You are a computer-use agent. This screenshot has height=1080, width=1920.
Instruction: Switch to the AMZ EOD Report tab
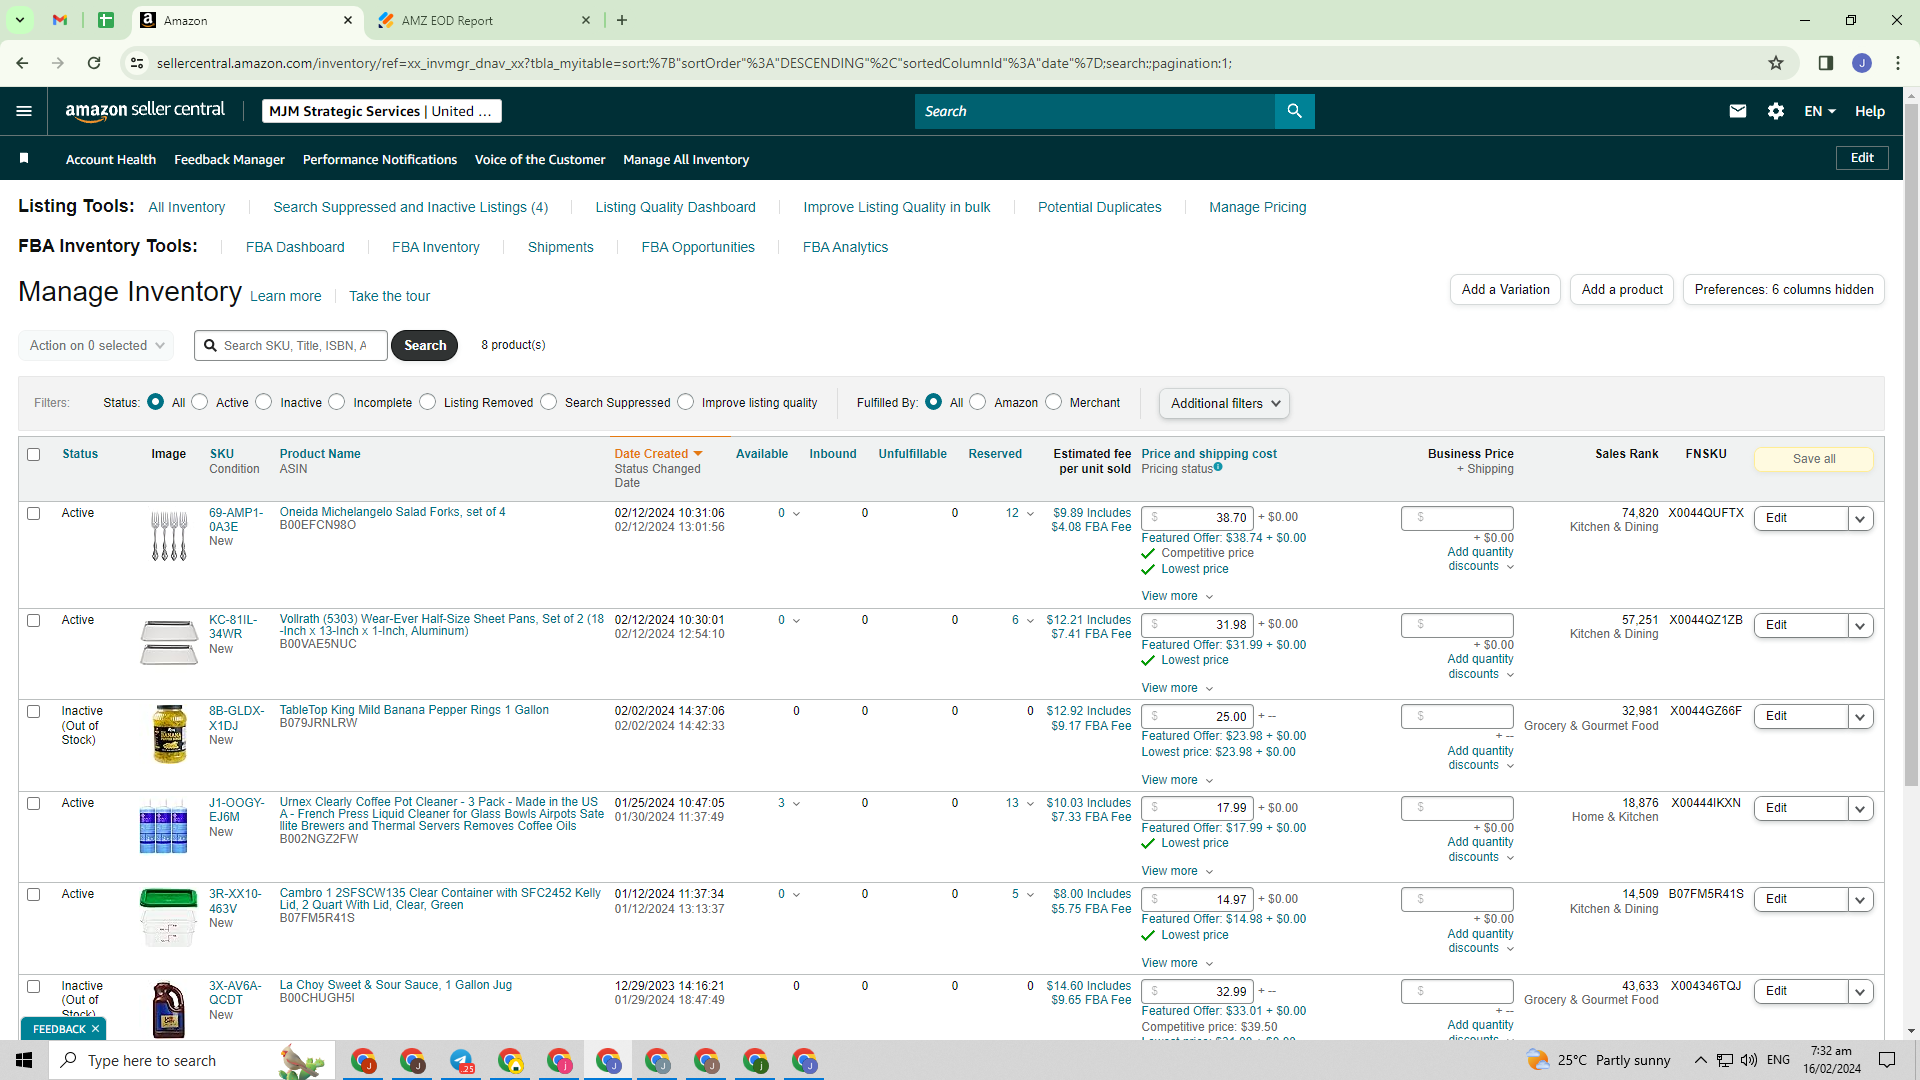(485, 20)
